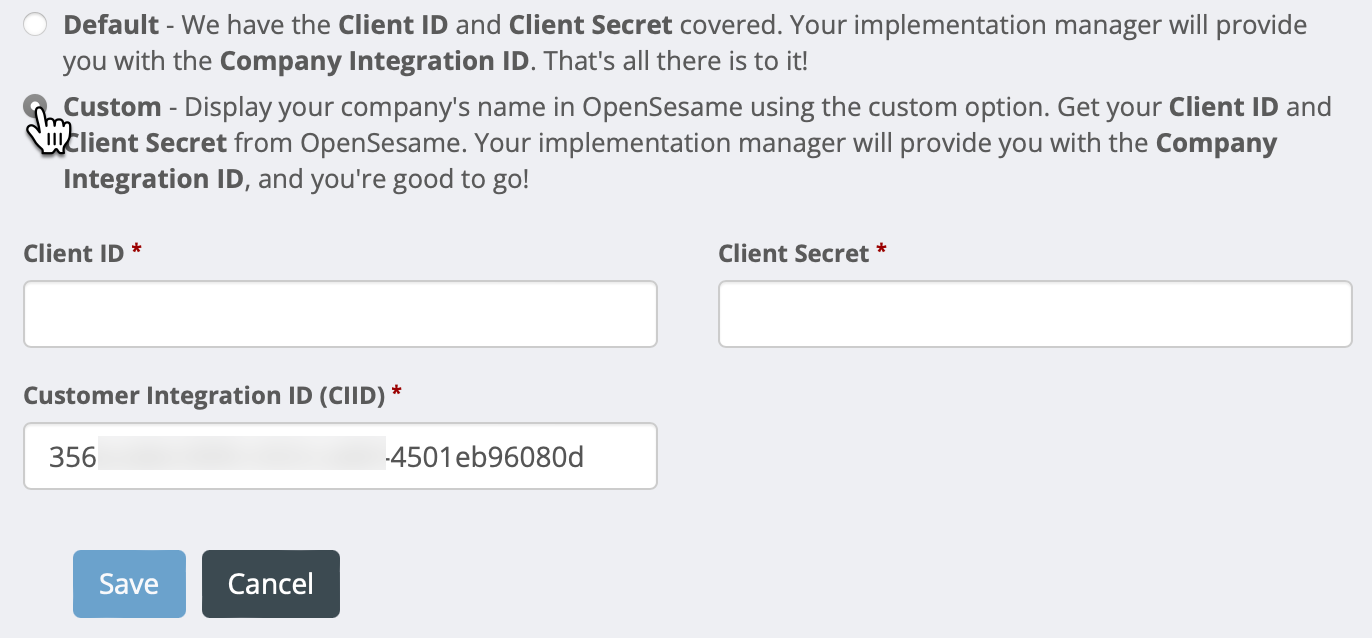Screen dimensions: 1372x638
Task: Focus the Client Secret text box
Action: click(x=1035, y=314)
